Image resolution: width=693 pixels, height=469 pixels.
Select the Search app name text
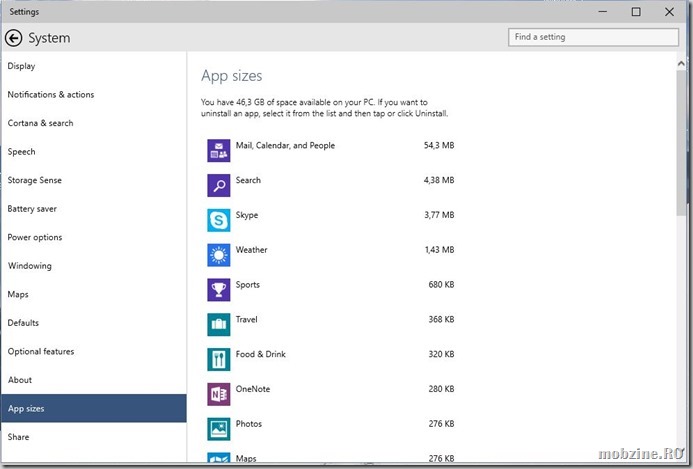[248, 180]
